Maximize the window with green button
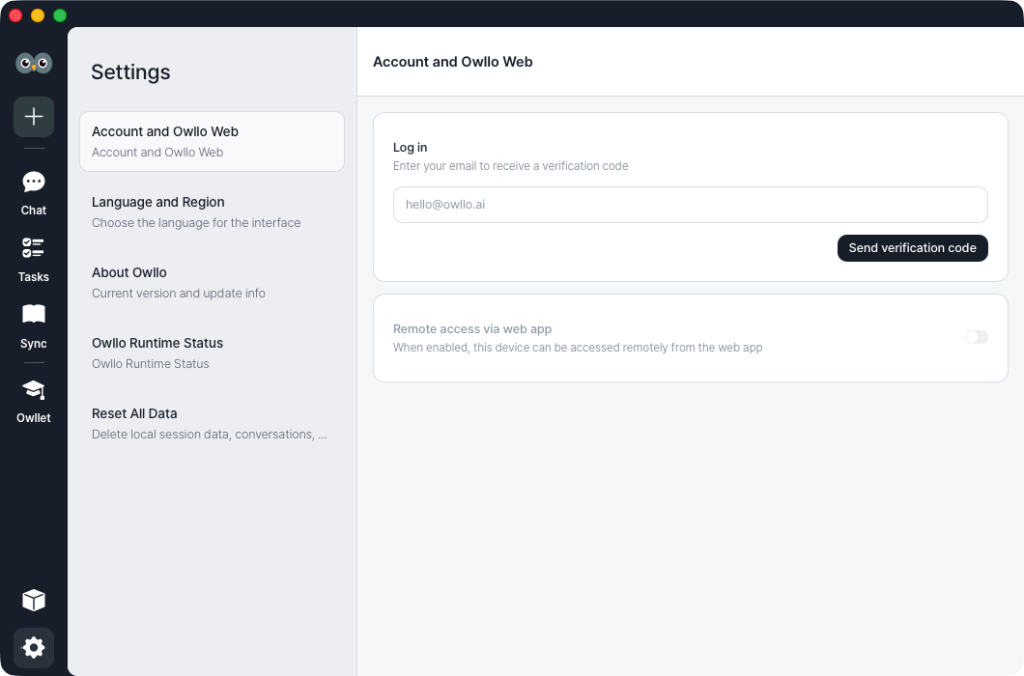 (x=60, y=15)
